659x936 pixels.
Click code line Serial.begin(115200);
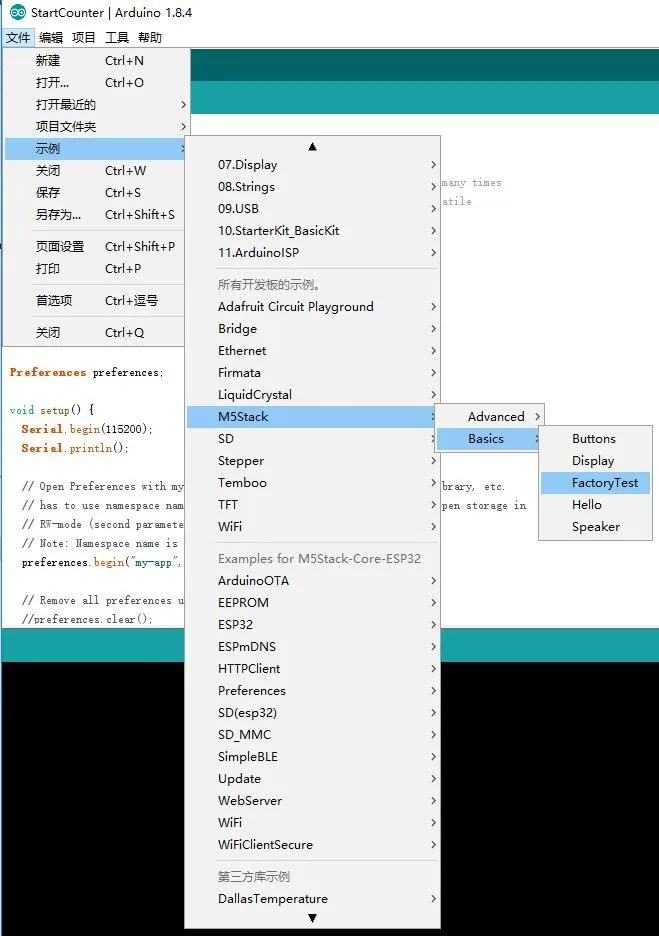point(87,429)
